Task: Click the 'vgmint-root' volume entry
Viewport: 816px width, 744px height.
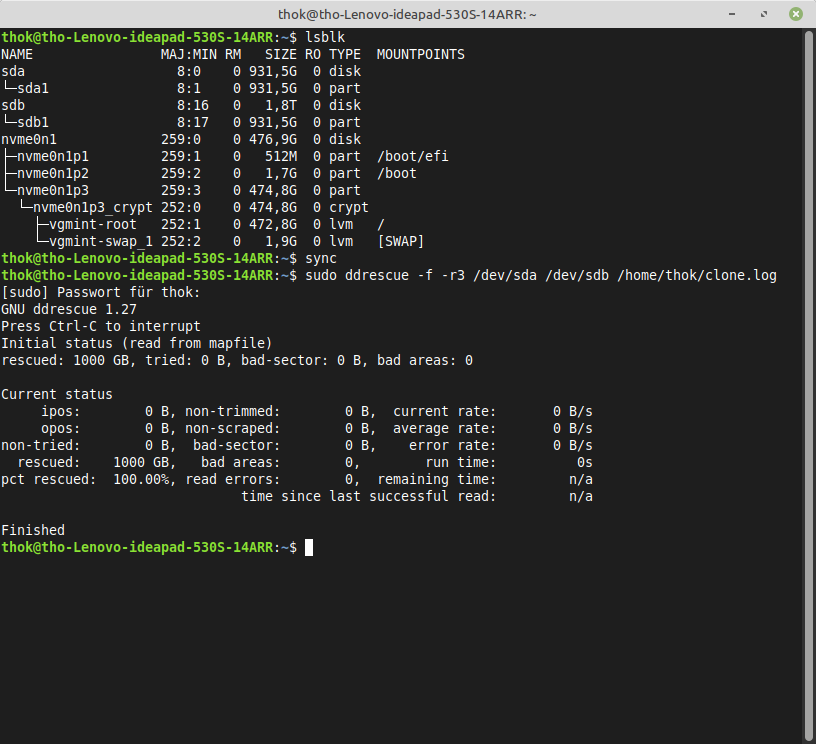Action: [x=93, y=224]
